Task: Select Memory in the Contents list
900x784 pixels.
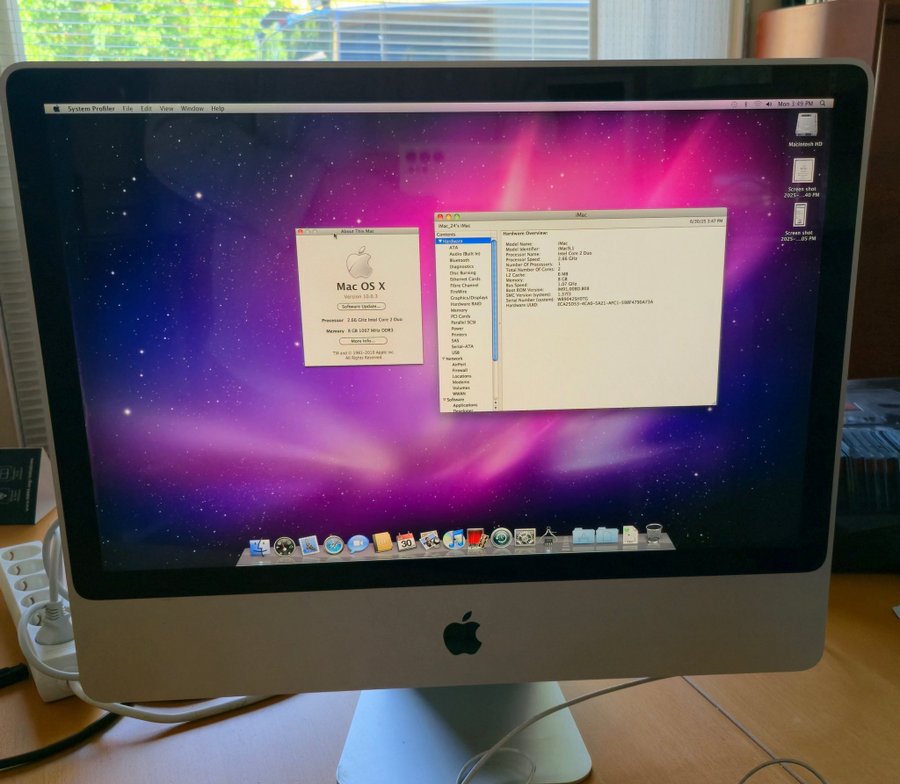Action: pyautogui.click(x=459, y=310)
